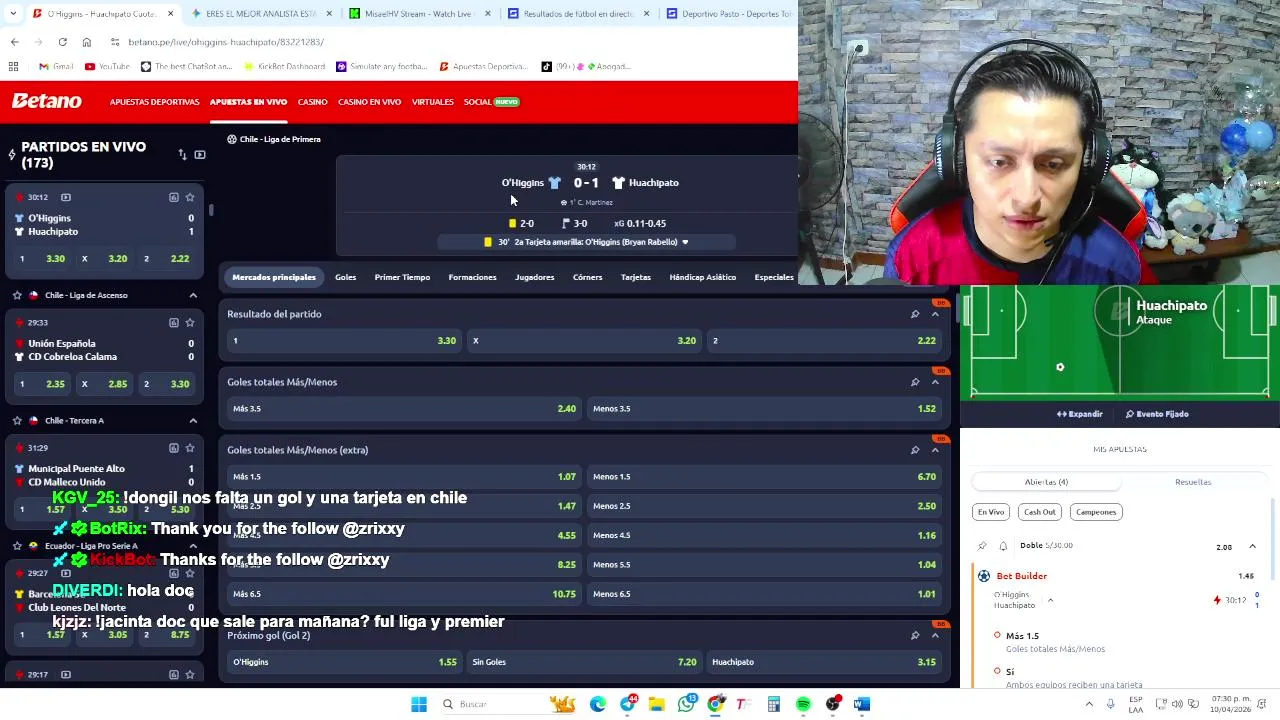Bet on O'Higgins win at 3.30

point(342,341)
